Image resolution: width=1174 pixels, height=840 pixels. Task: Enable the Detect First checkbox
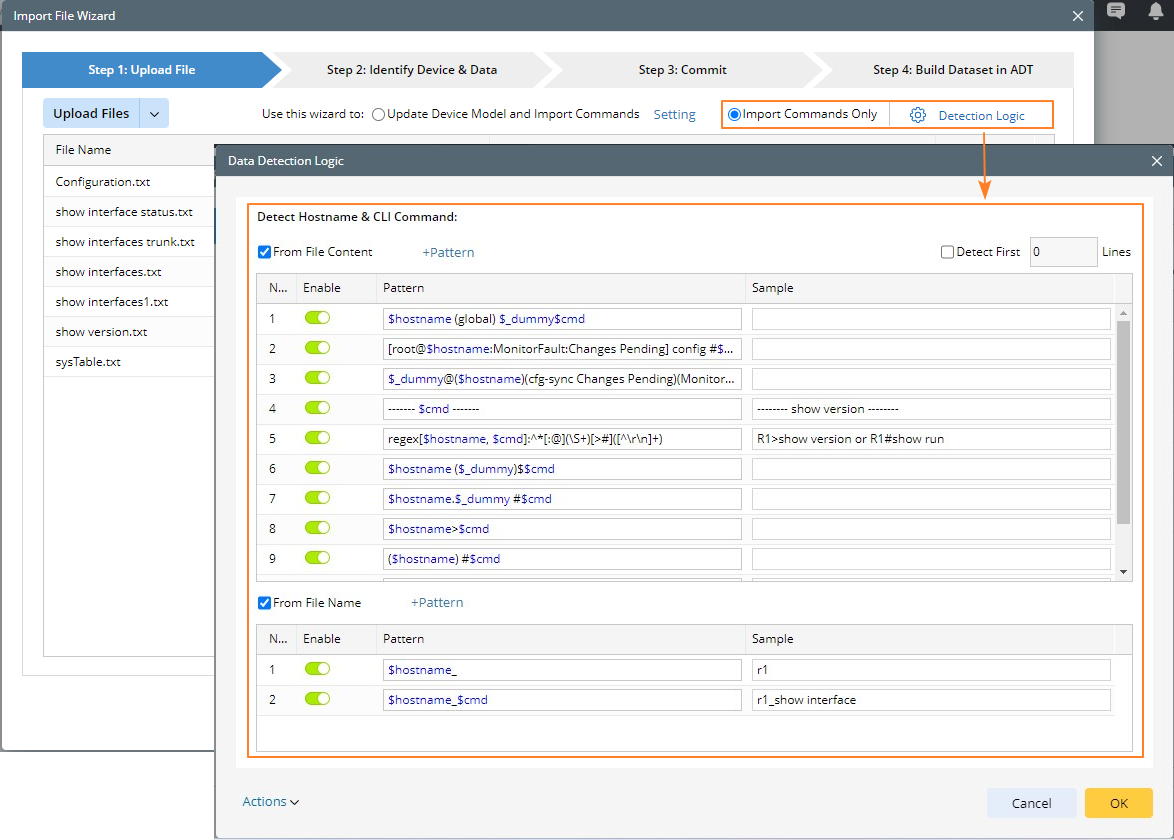point(947,252)
